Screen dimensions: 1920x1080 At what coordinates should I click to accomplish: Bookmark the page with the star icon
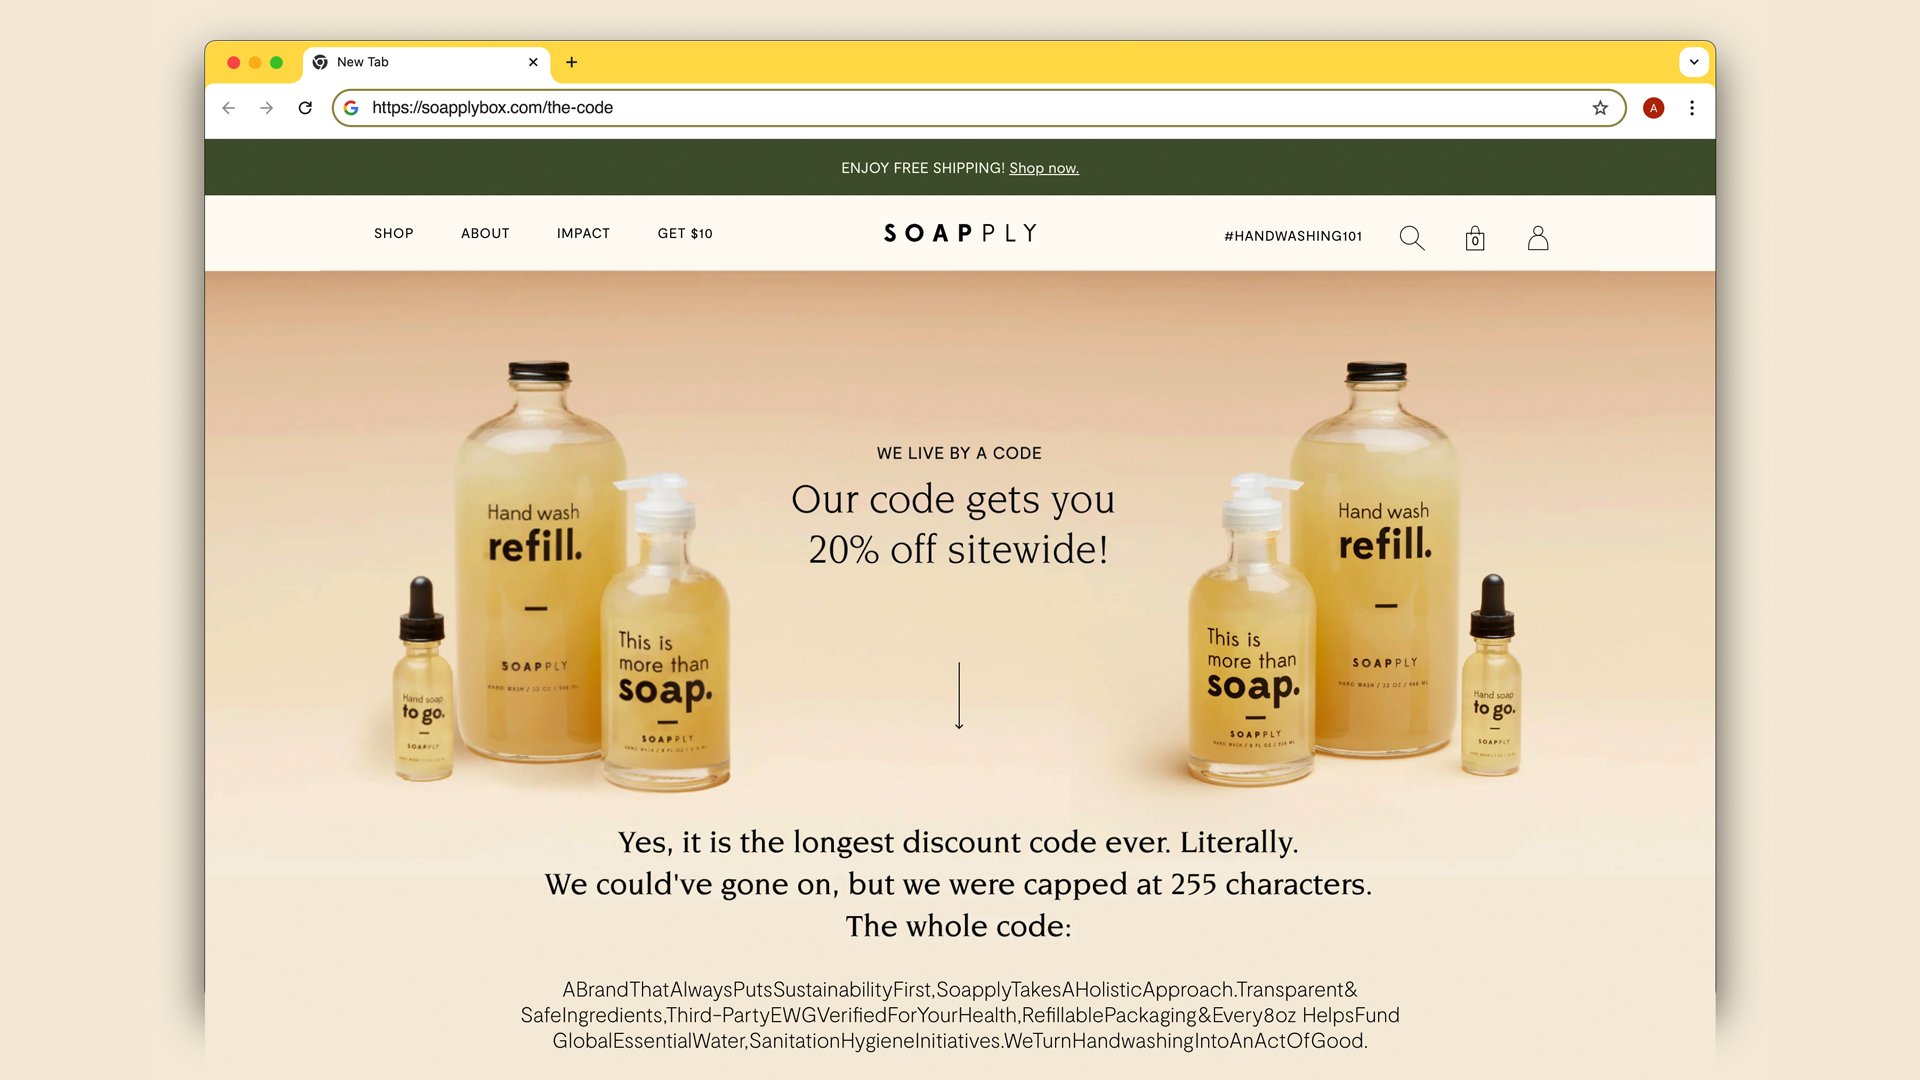(x=1600, y=108)
